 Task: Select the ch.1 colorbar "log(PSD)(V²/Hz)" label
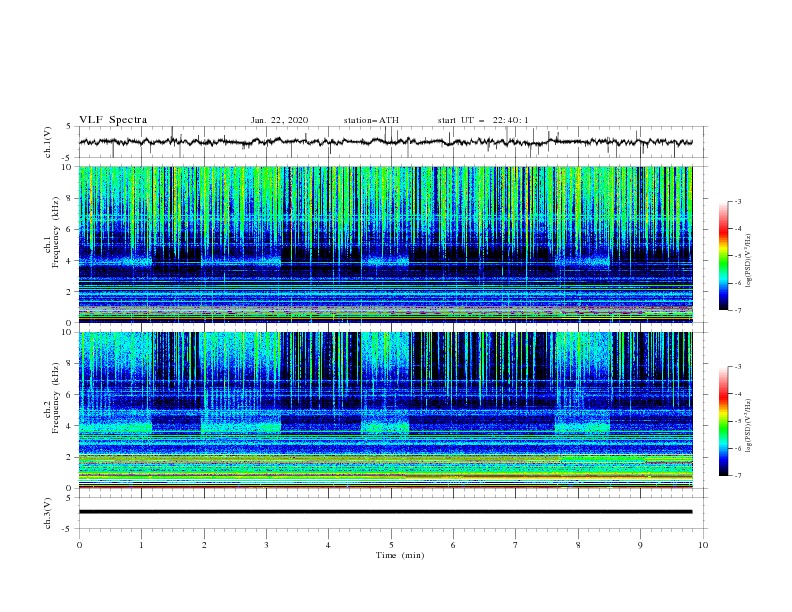(748, 261)
